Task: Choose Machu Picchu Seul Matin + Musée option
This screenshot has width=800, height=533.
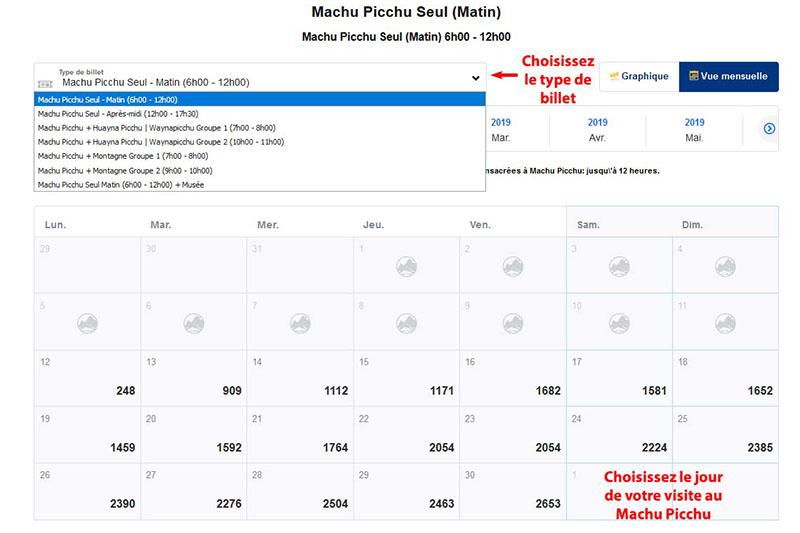Action: [260, 185]
